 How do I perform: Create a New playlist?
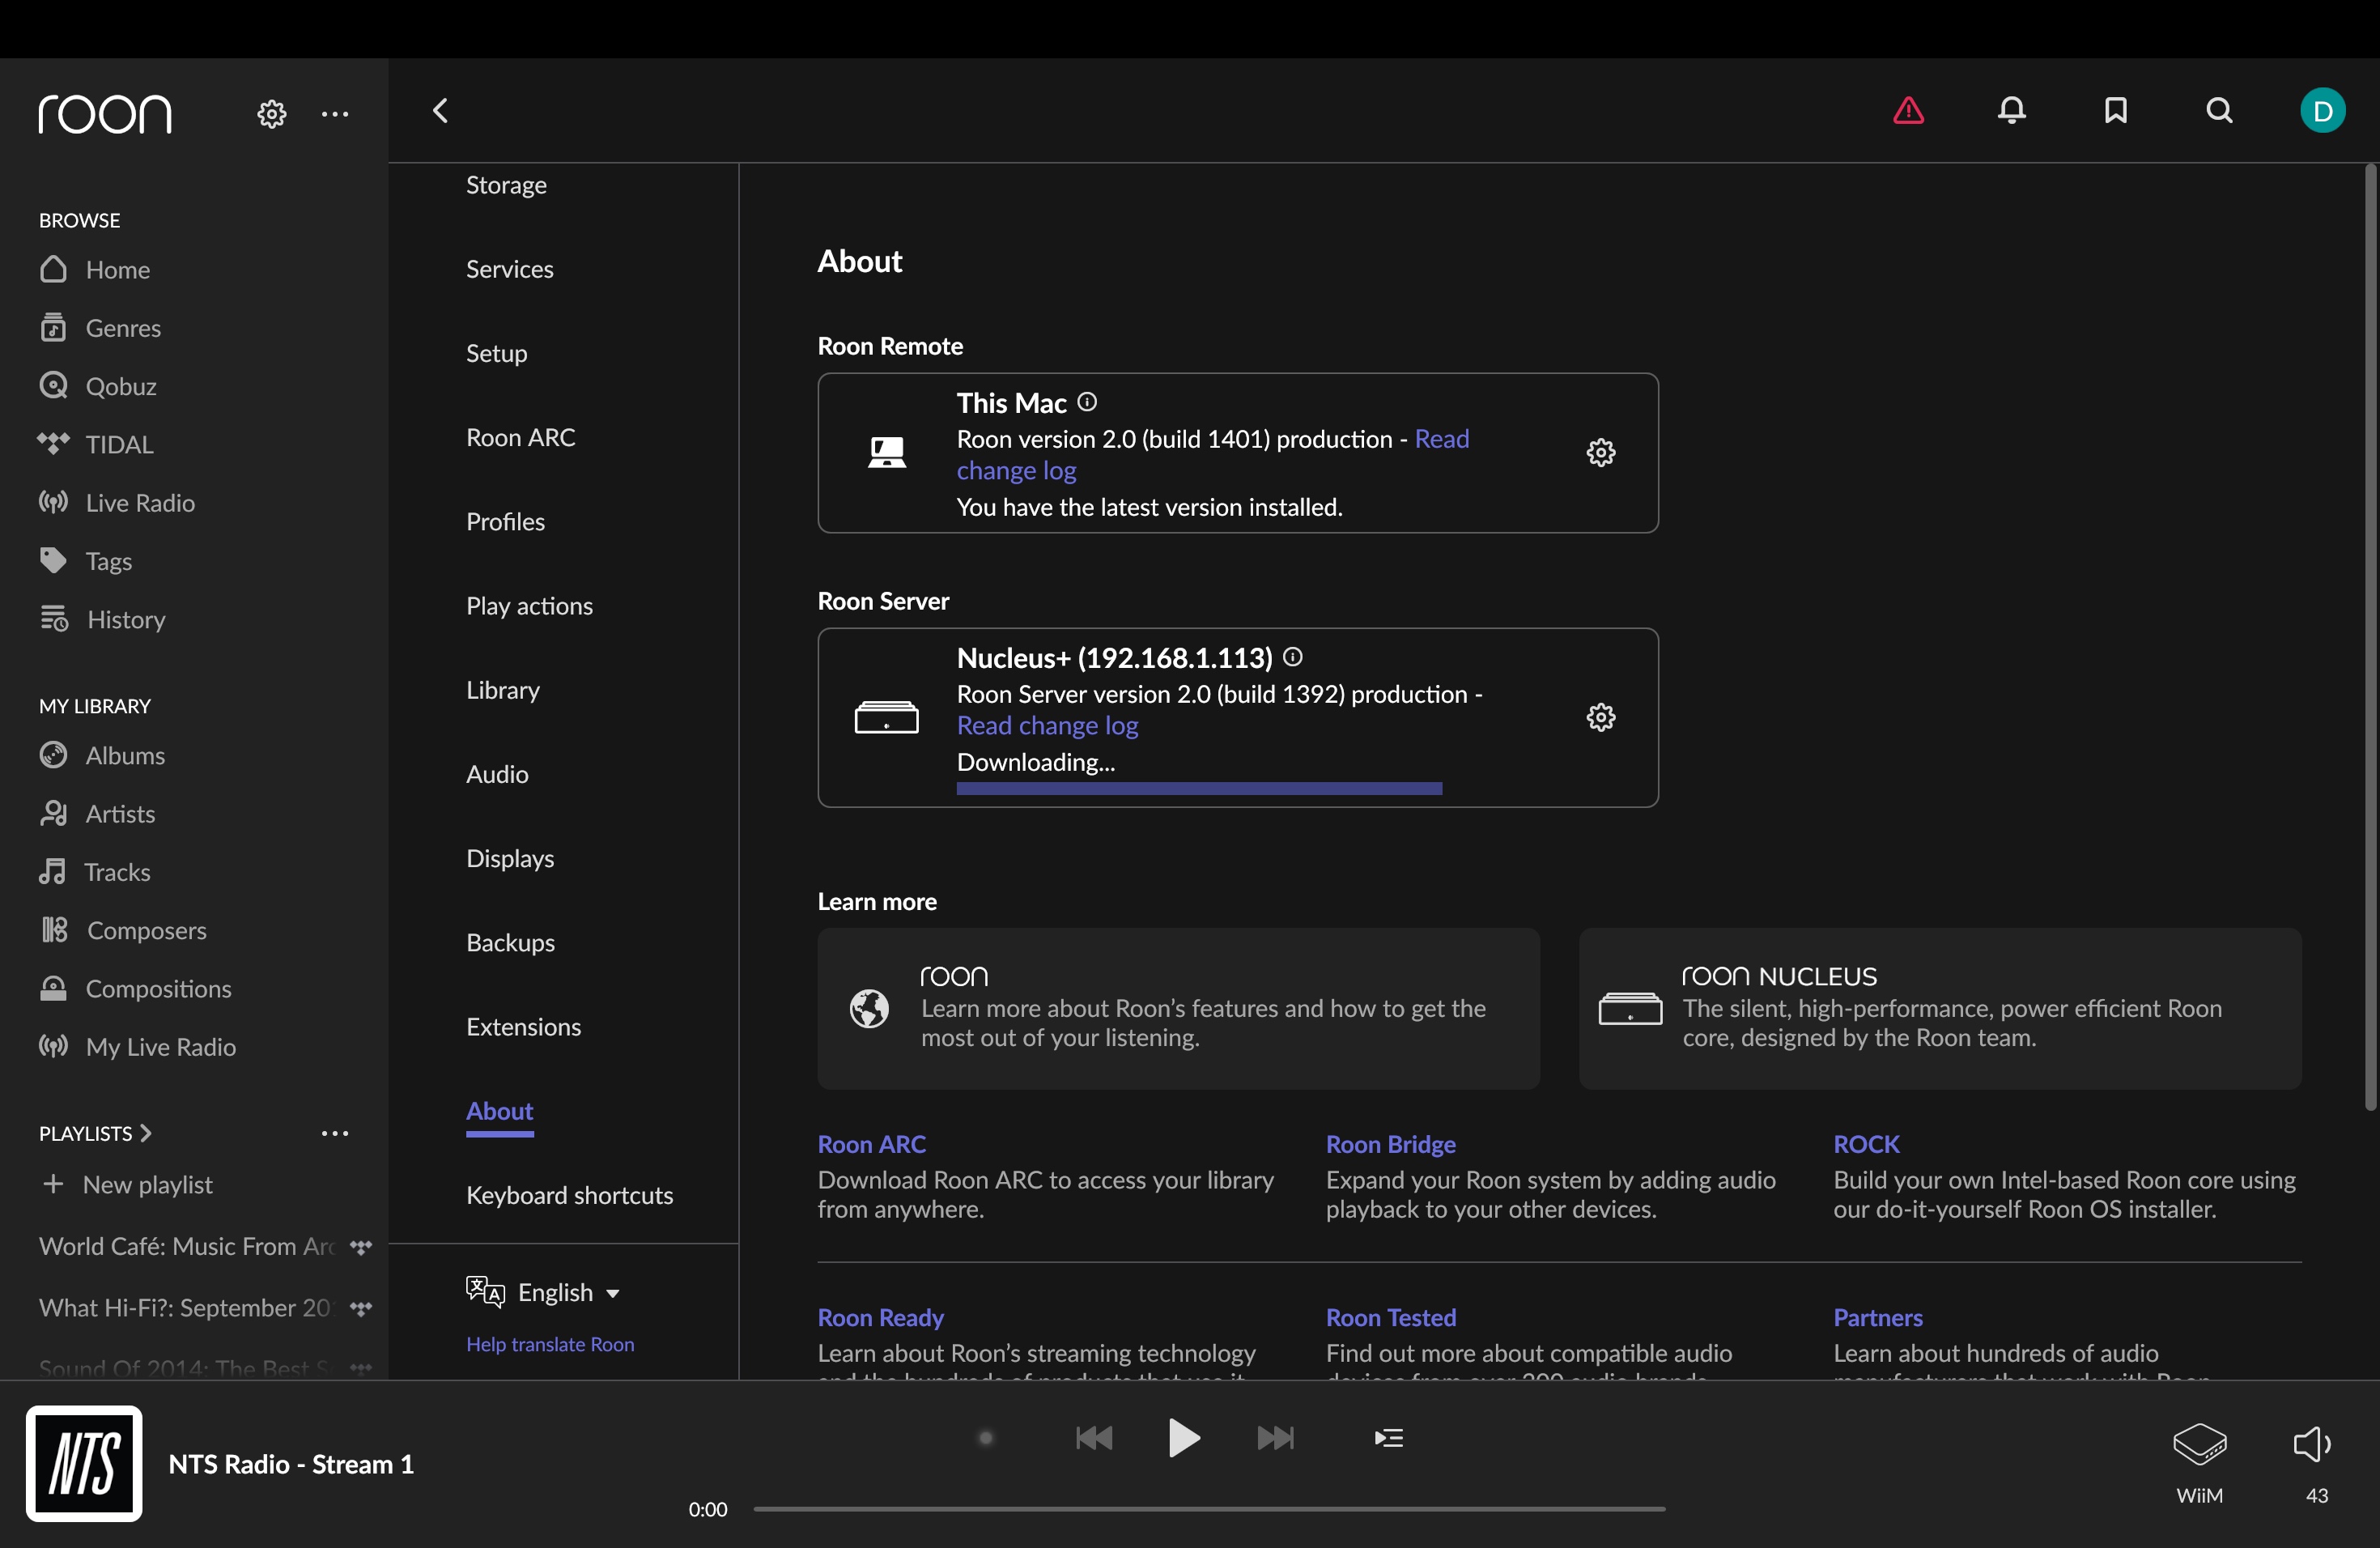pyautogui.click(x=127, y=1184)
